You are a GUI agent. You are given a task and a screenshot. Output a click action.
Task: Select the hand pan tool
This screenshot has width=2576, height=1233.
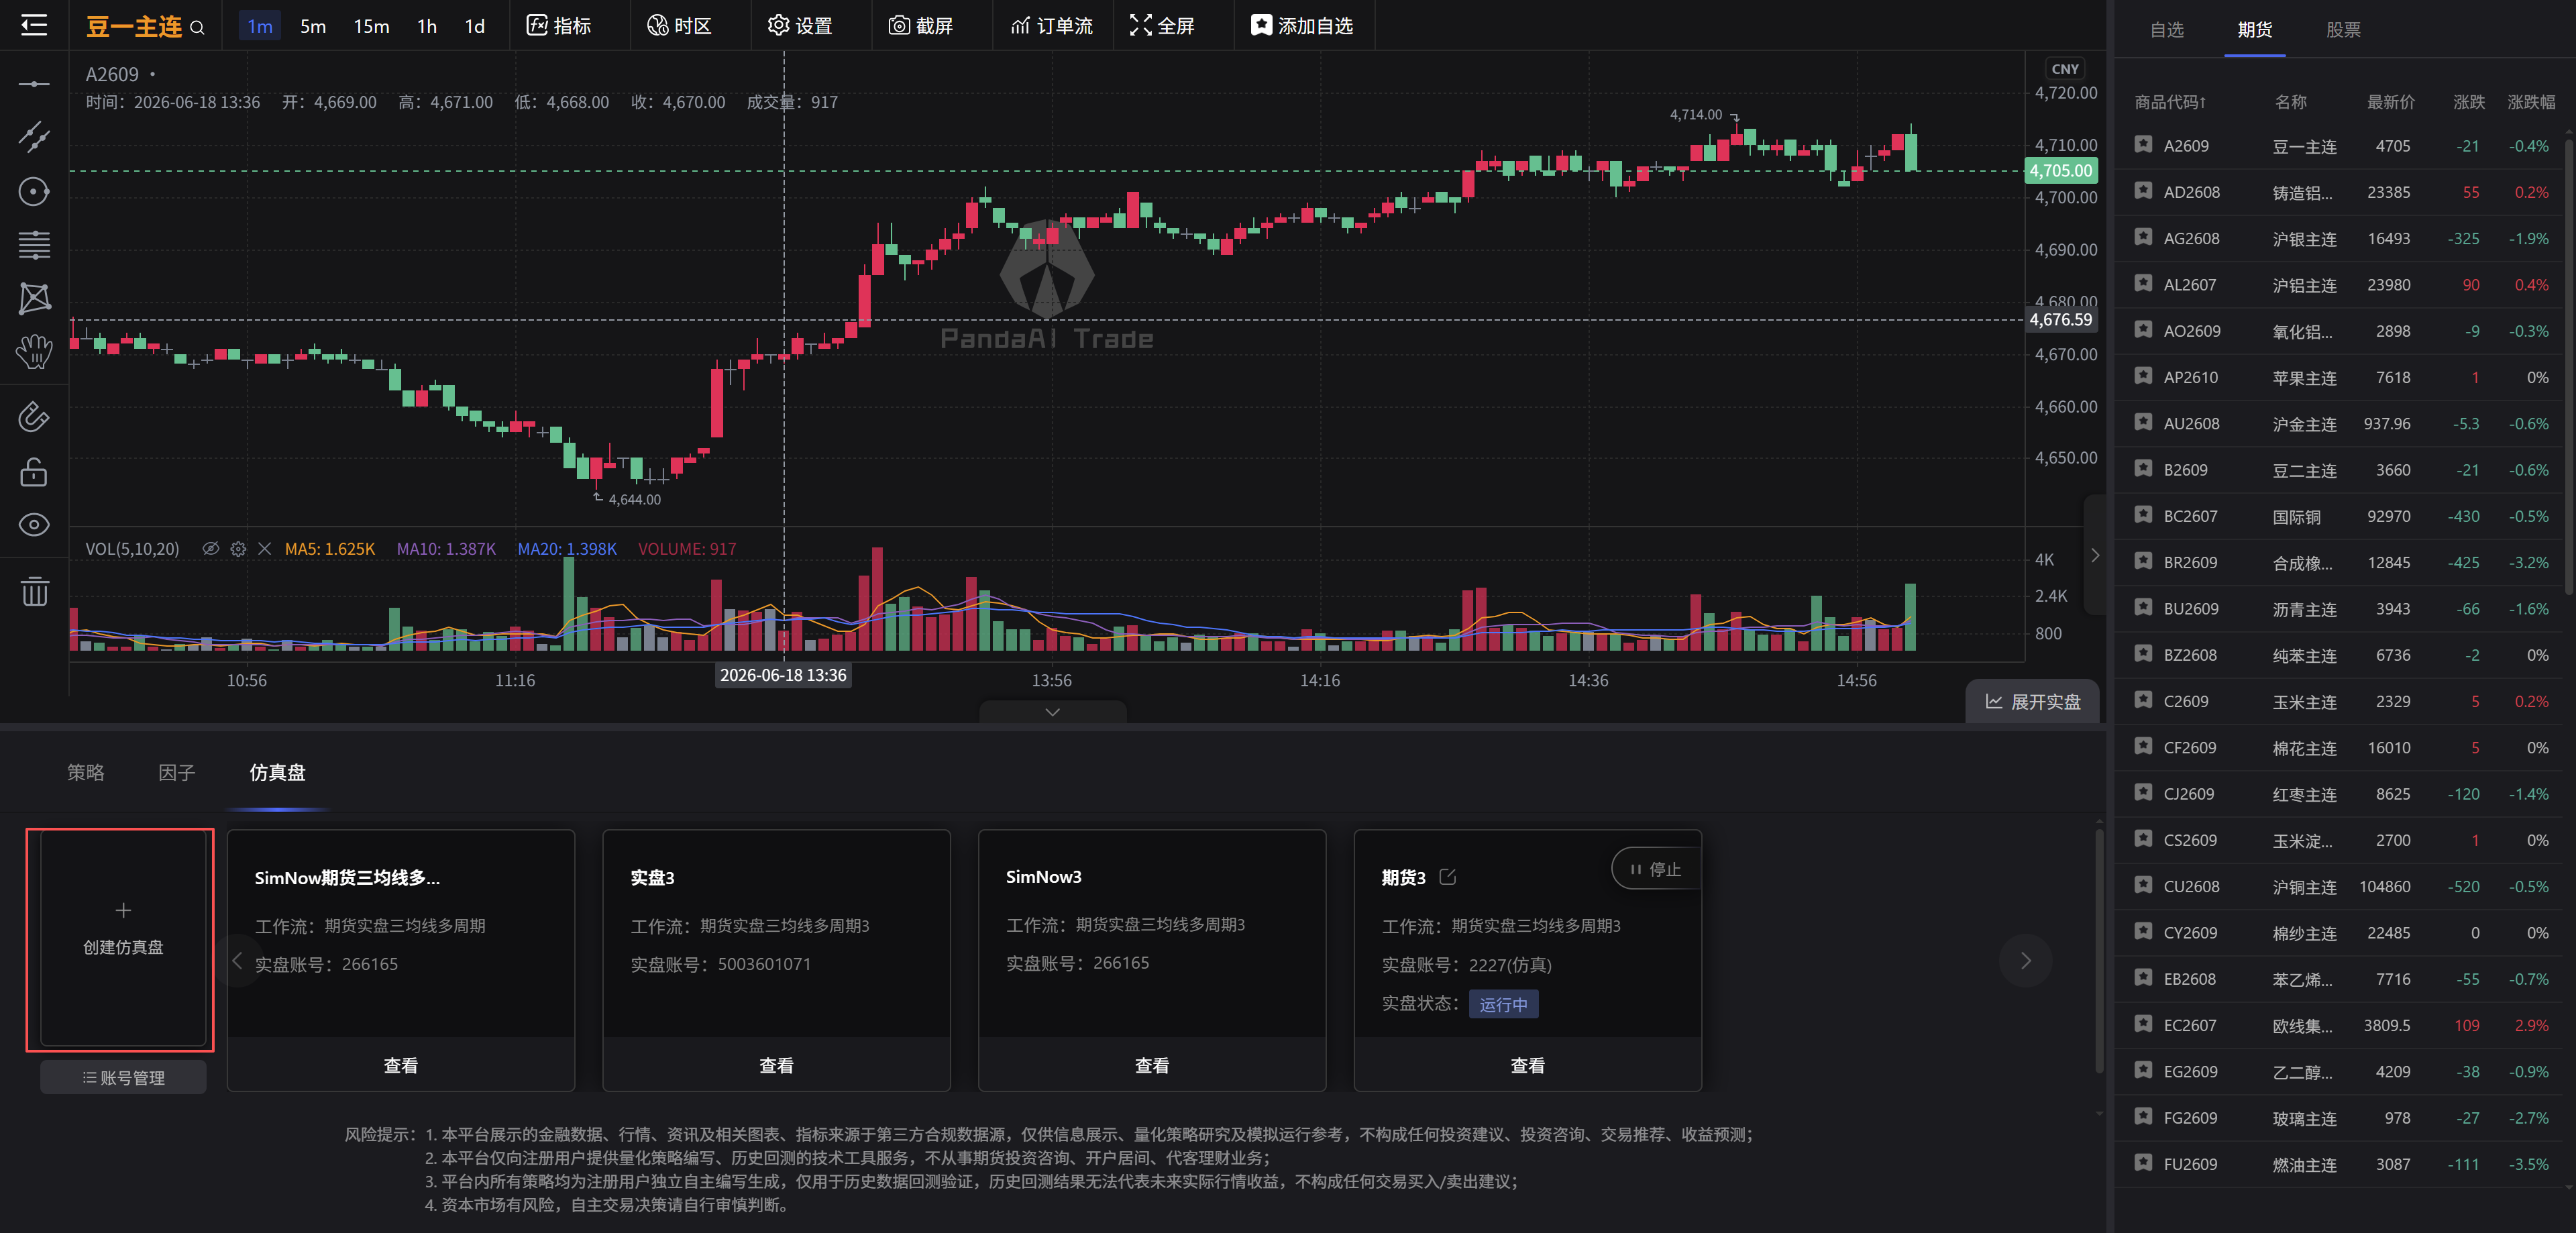(34, 351)
